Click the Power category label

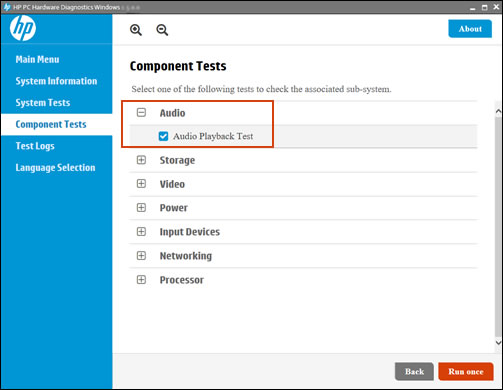coord(174,208)
